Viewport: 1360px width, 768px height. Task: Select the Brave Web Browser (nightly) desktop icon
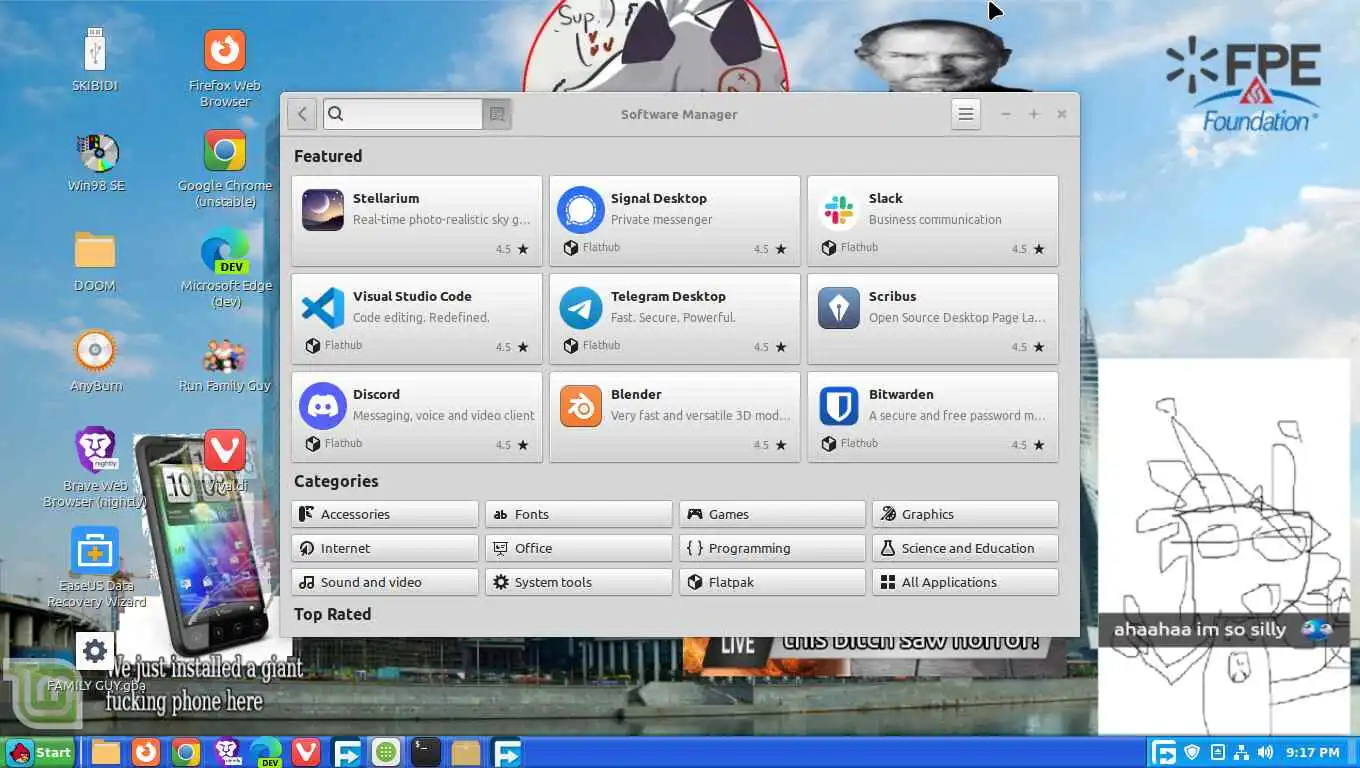[x=95, y=468]
